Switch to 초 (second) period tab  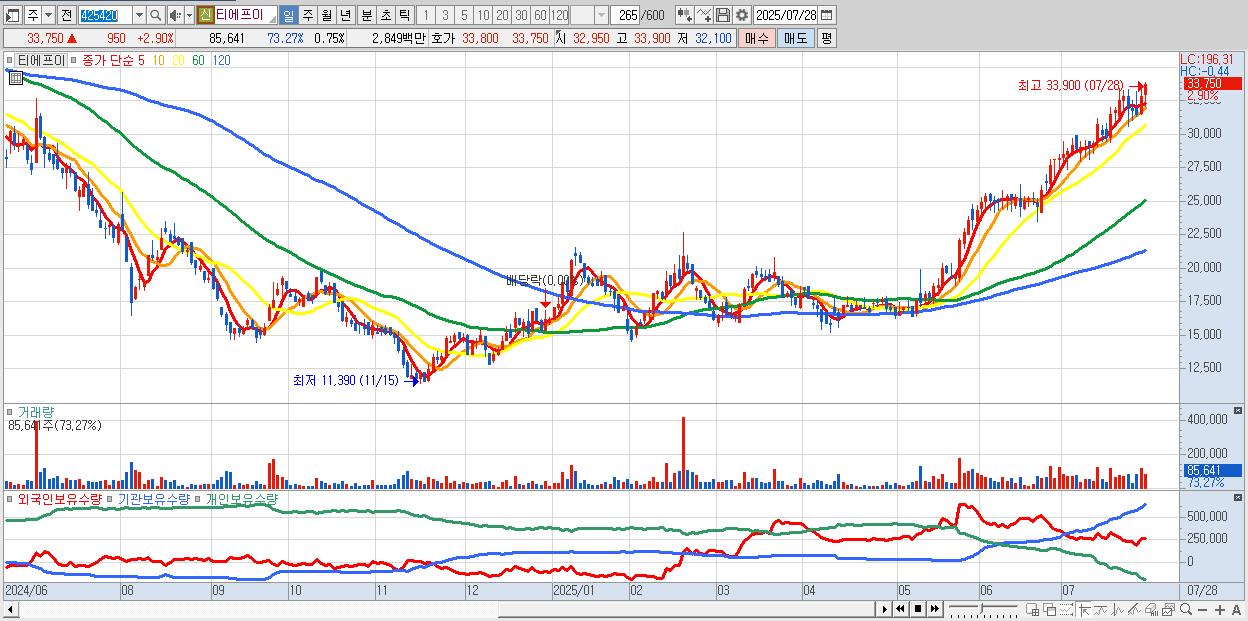pyautogui.click(x=384, y=15)
